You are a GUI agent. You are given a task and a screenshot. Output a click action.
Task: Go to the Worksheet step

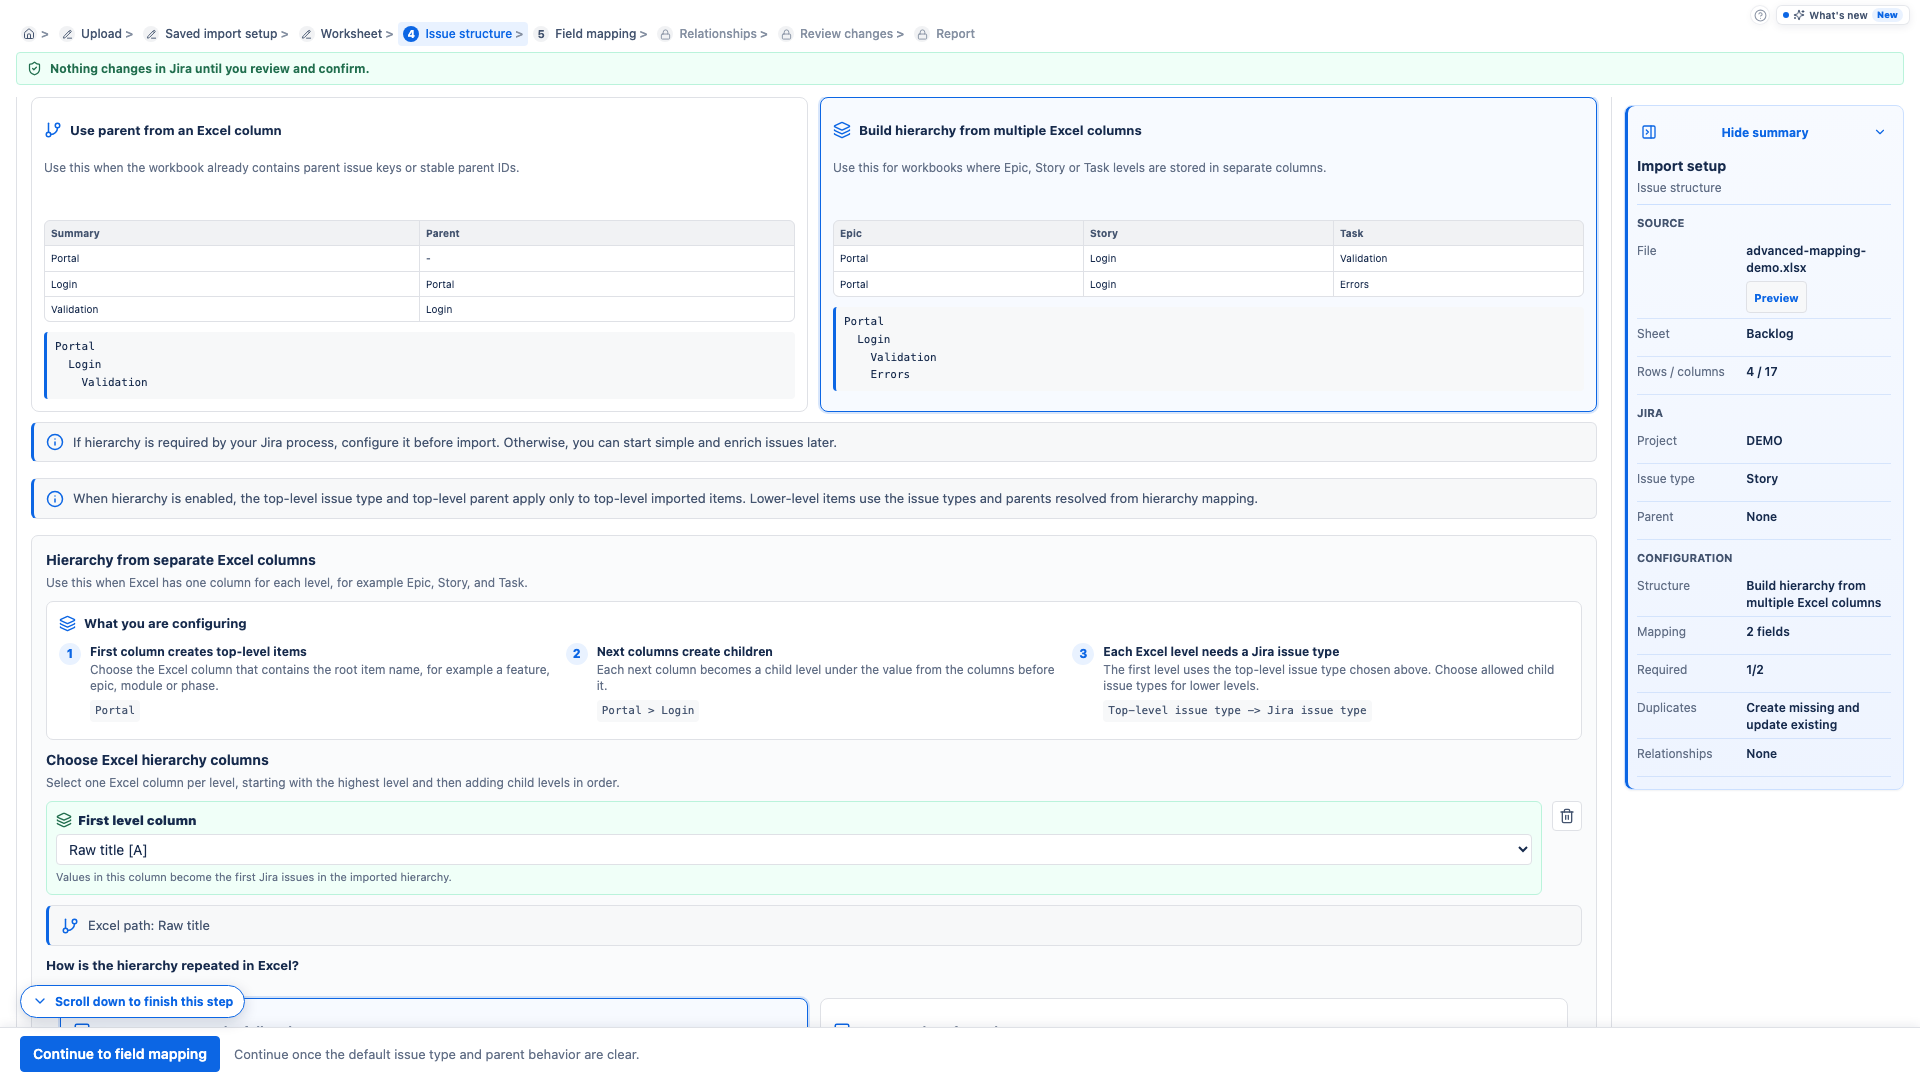[351, 34]
